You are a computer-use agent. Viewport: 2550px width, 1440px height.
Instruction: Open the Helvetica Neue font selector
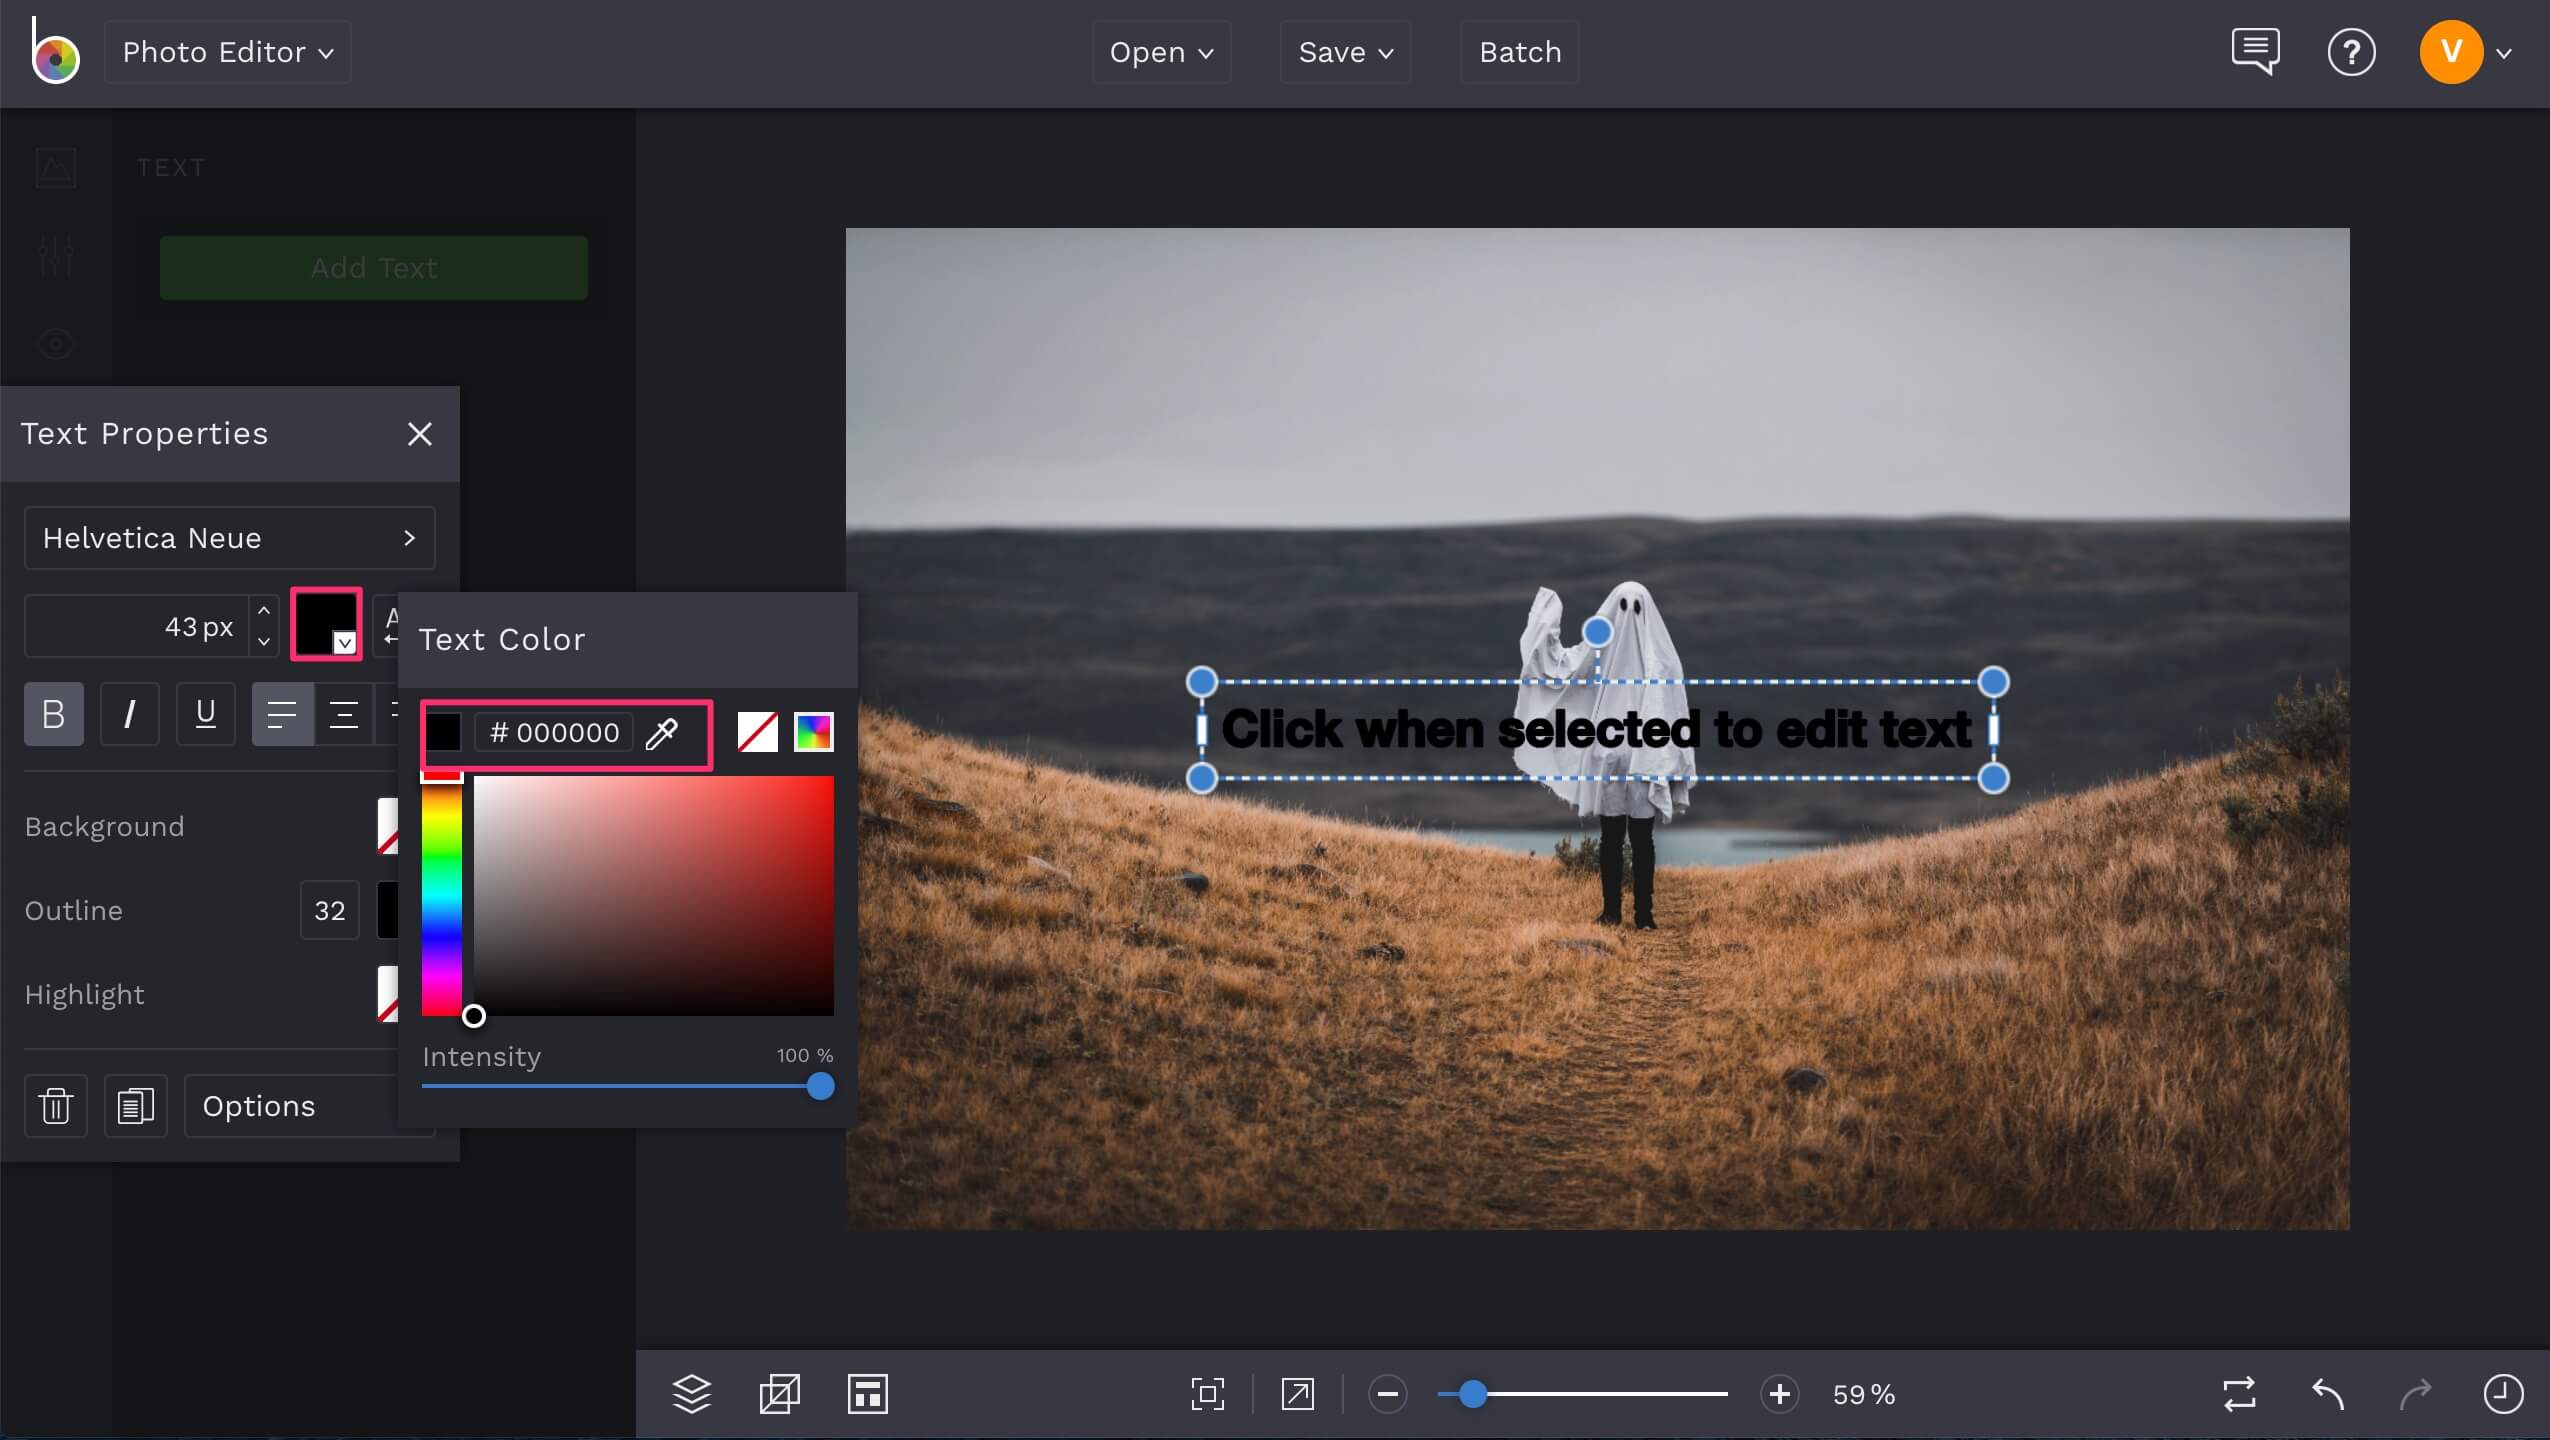point(228,538)
